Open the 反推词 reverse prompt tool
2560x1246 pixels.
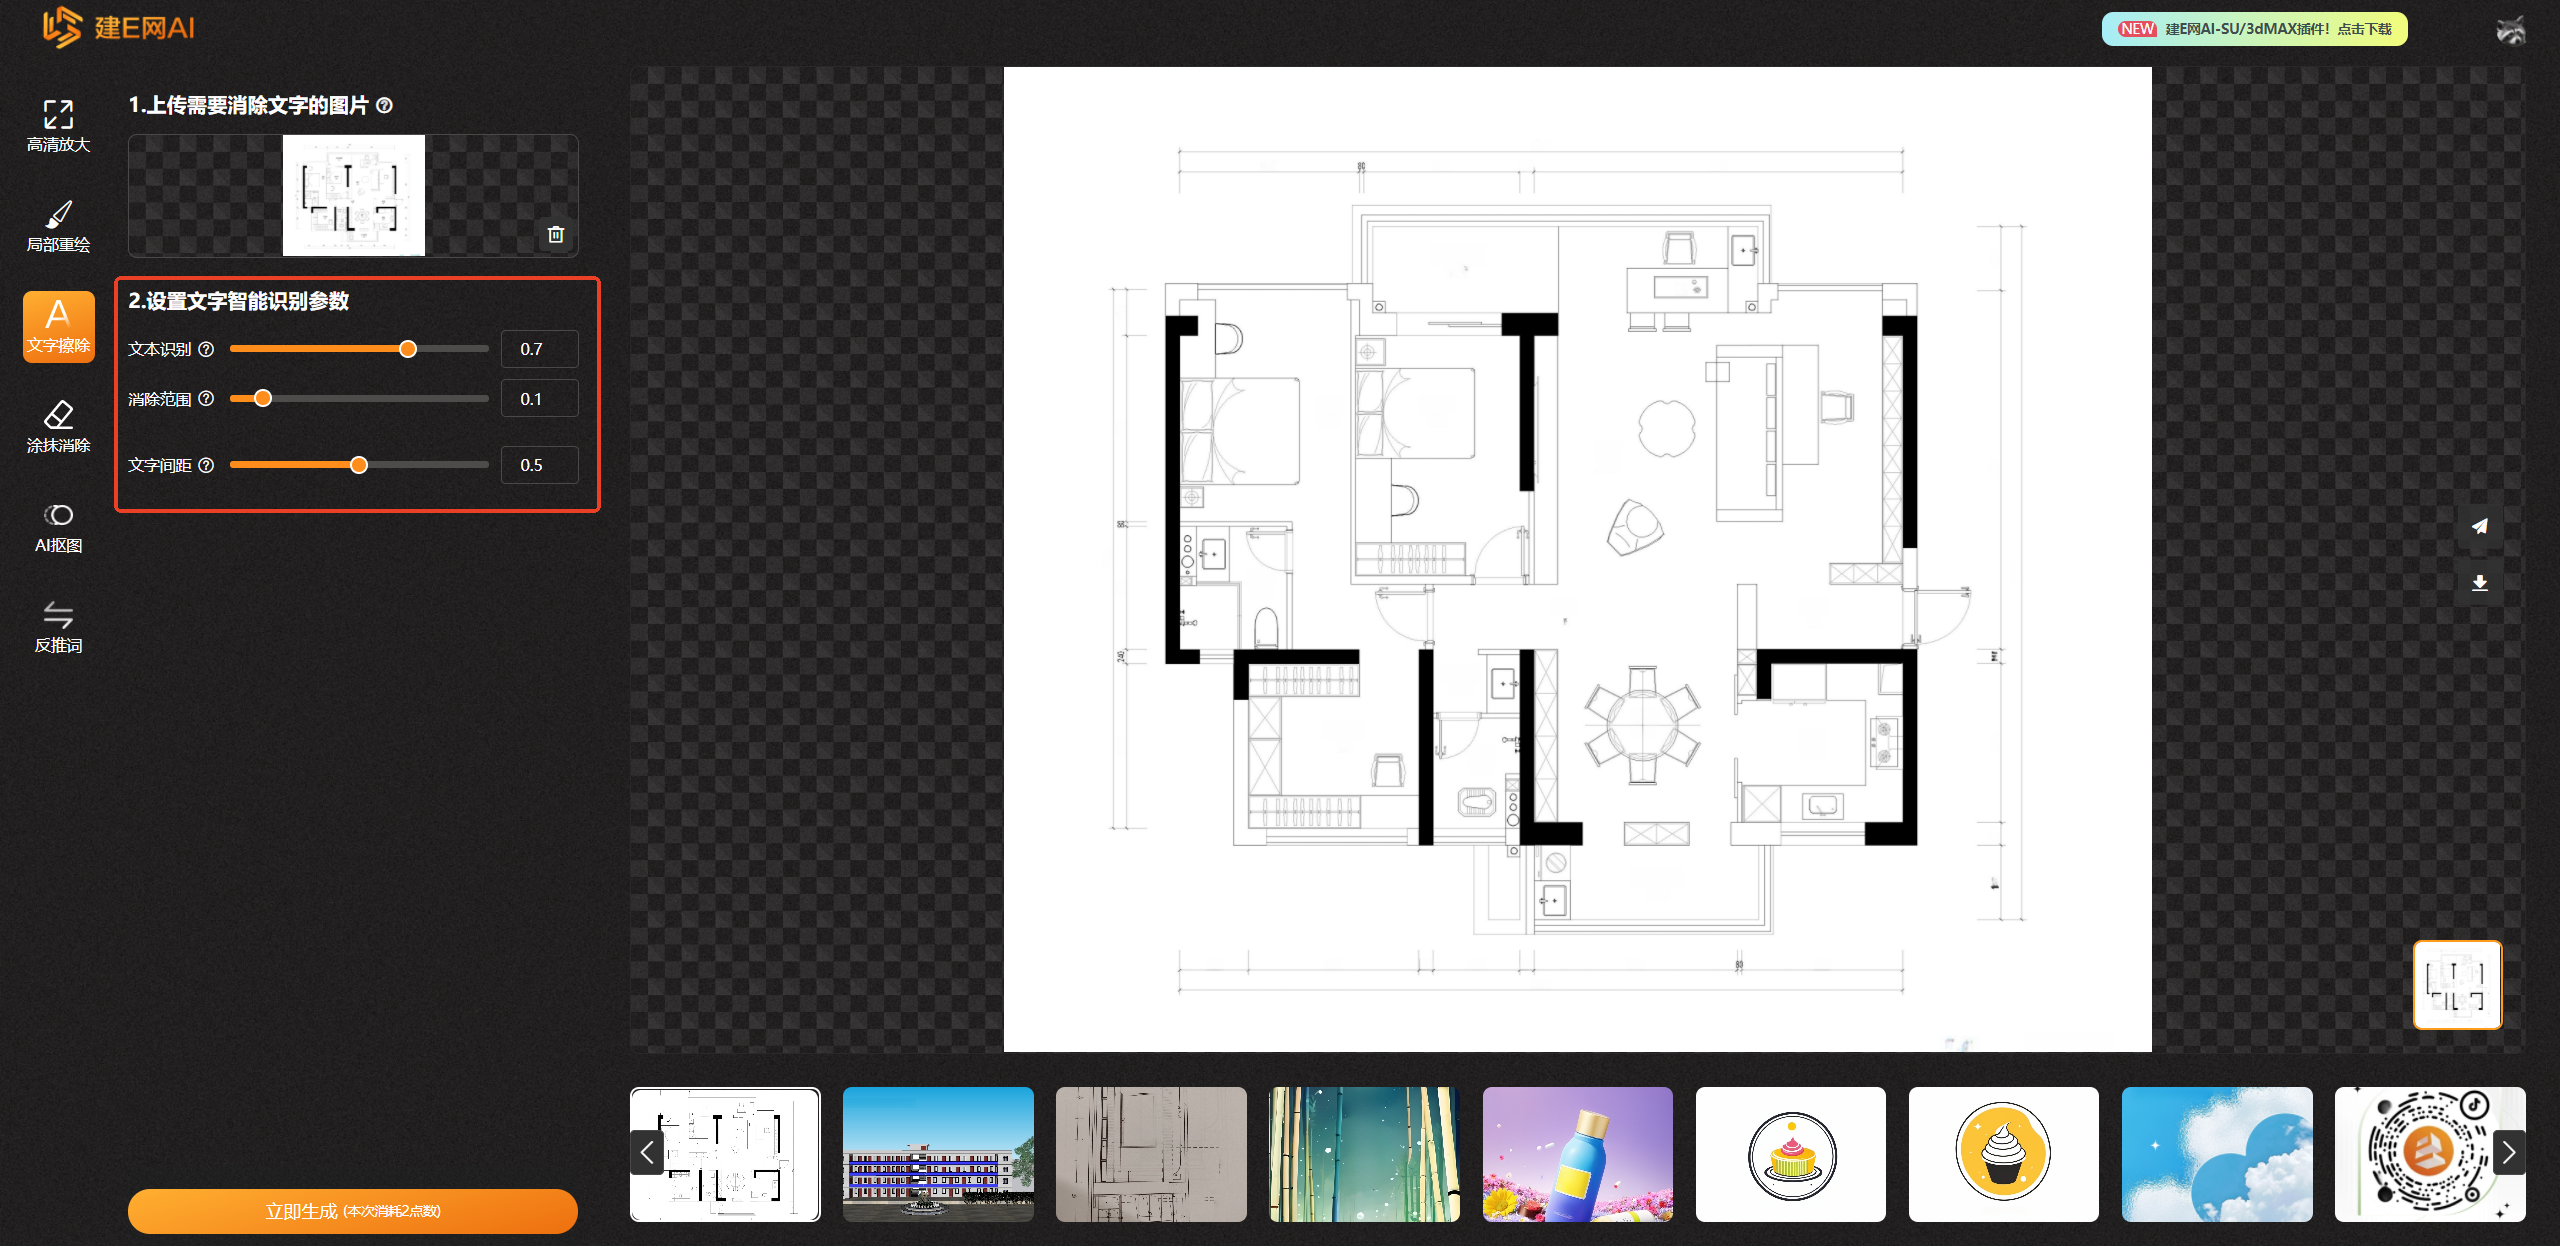click(x=58, y=626)
